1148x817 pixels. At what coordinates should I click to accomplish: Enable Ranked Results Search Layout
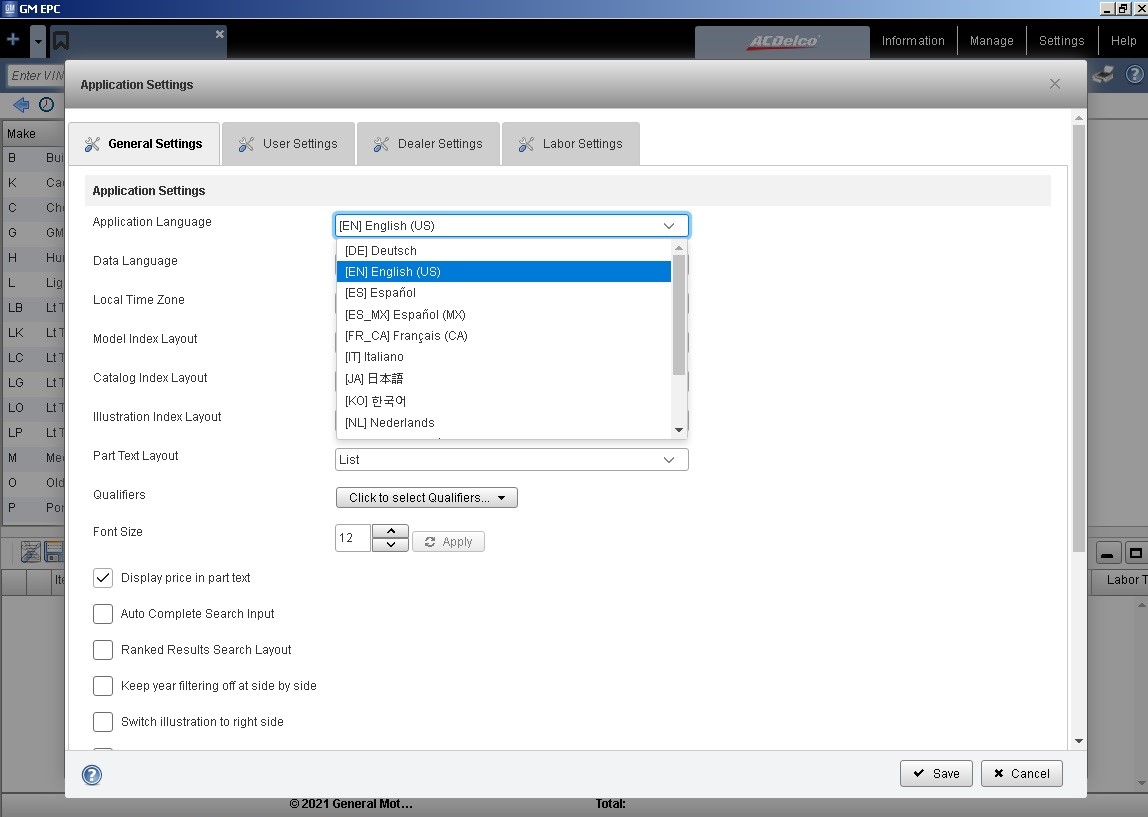(x=103, y=649)
